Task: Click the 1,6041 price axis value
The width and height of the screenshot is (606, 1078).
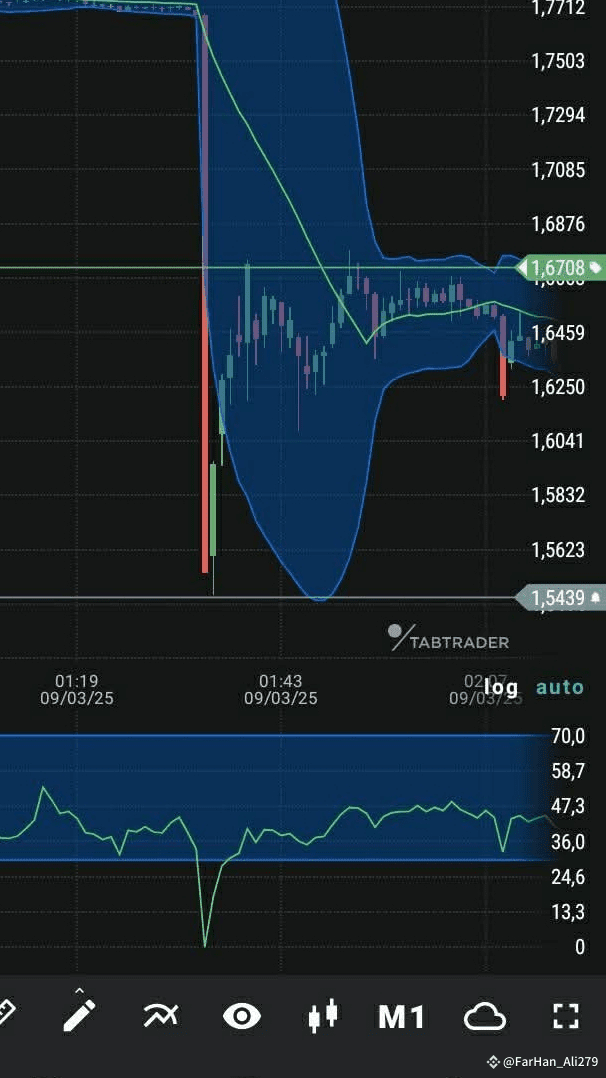Action: (x=558, y=441)
